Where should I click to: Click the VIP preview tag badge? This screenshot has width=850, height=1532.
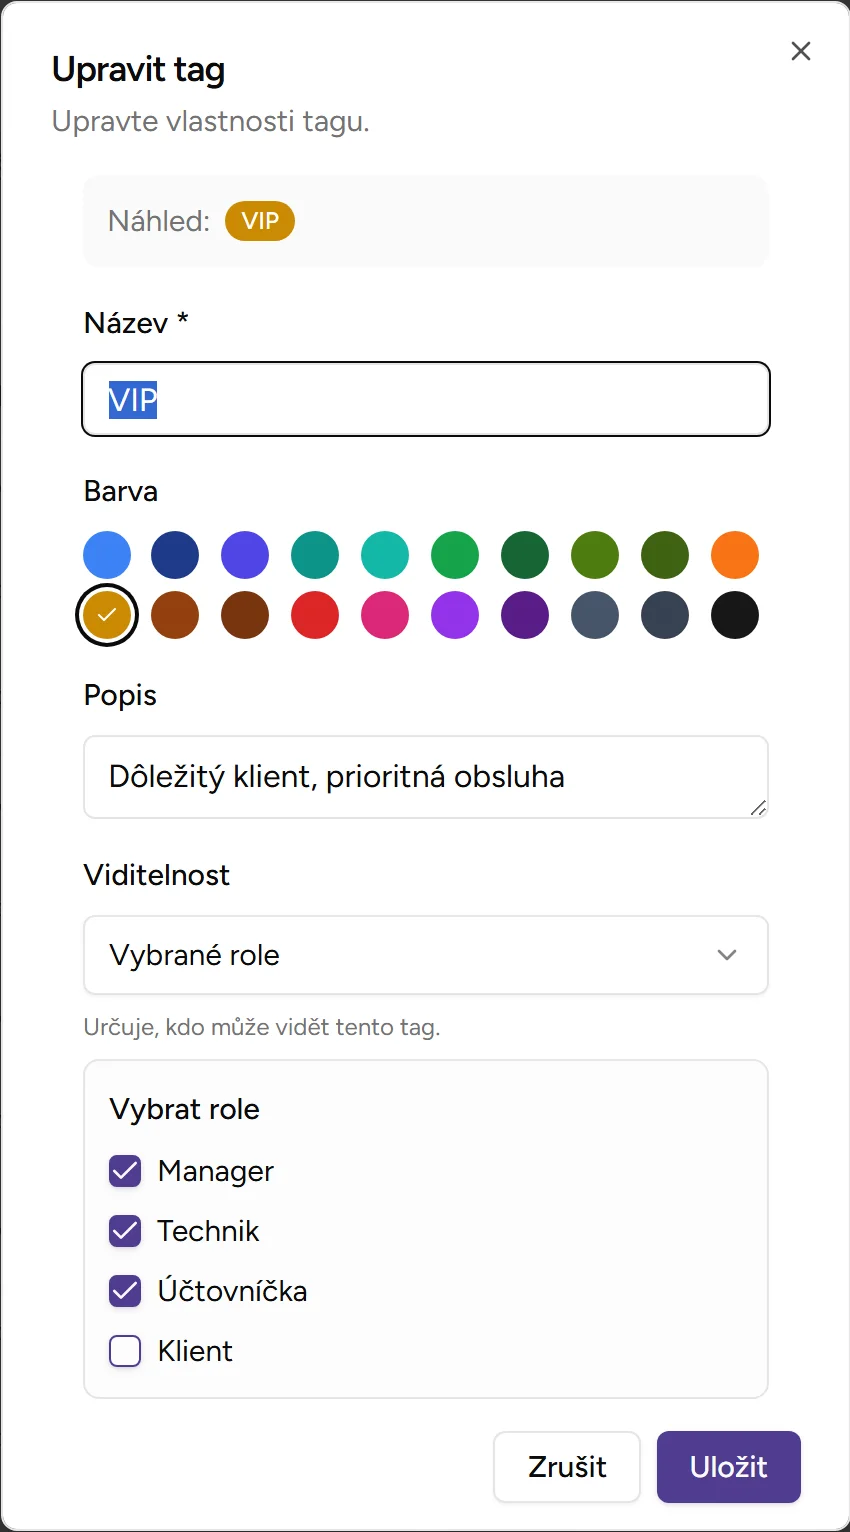coord(260,221)
